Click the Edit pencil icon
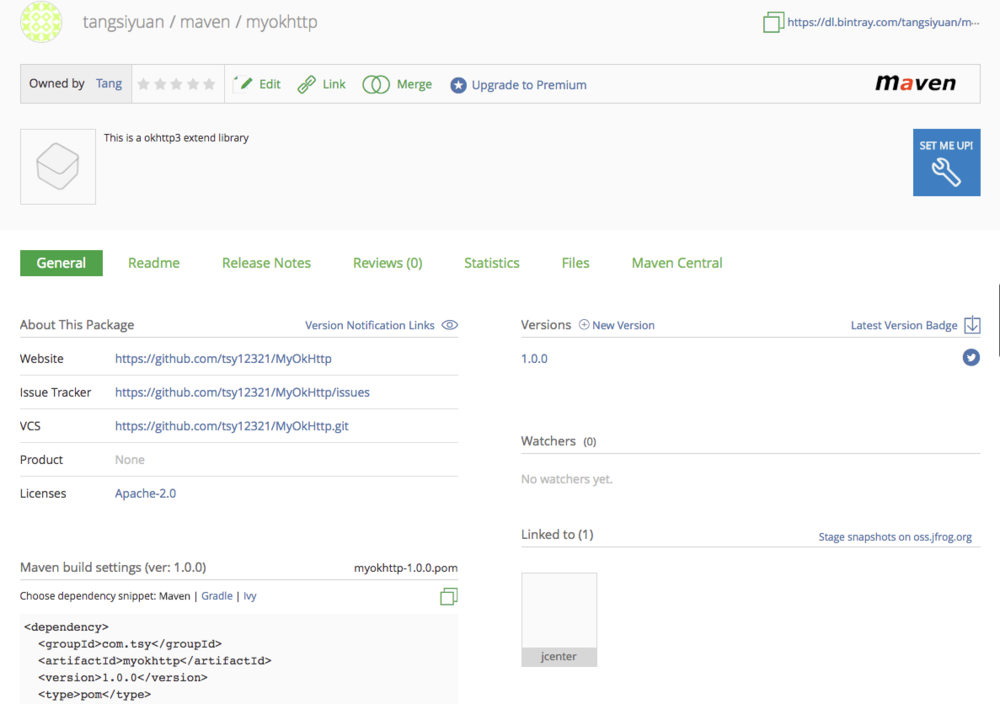The width and height of the screenshot is (1000, 704). click(x=242, y=84)
